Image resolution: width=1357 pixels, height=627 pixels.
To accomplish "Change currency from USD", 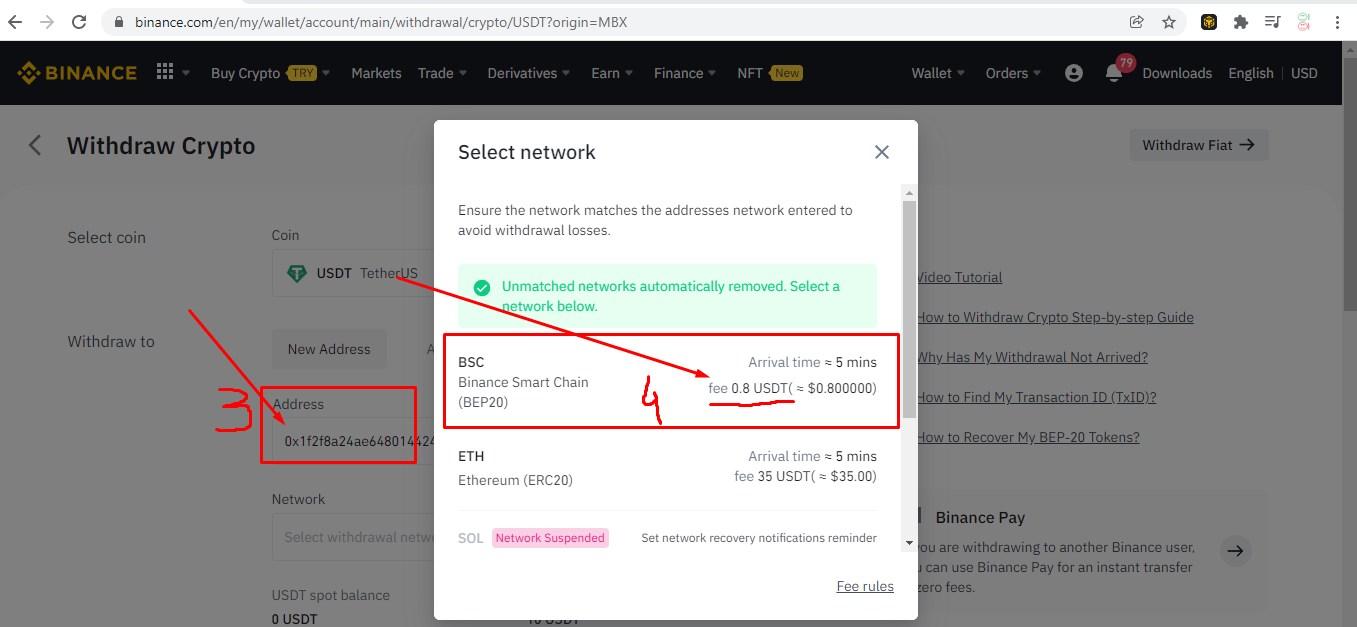I will pyautogui.click(x=1304, y=73).
